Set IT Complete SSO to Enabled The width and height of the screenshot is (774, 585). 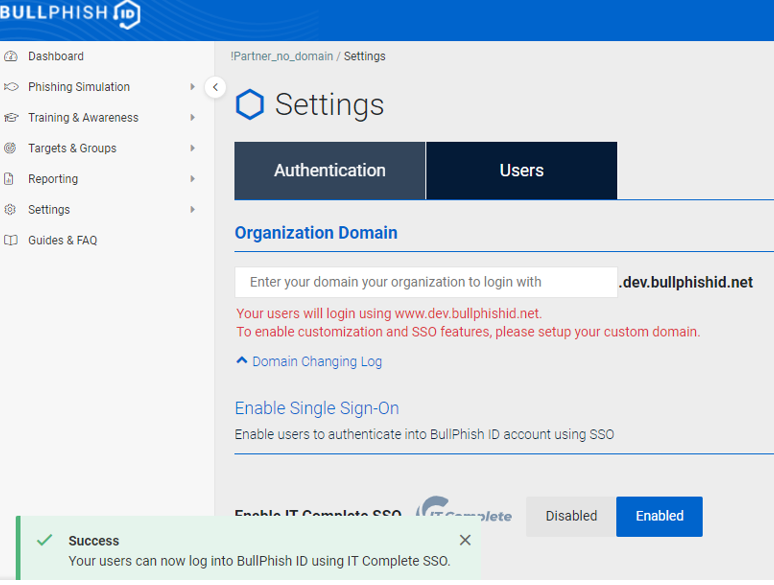(659, 516)
